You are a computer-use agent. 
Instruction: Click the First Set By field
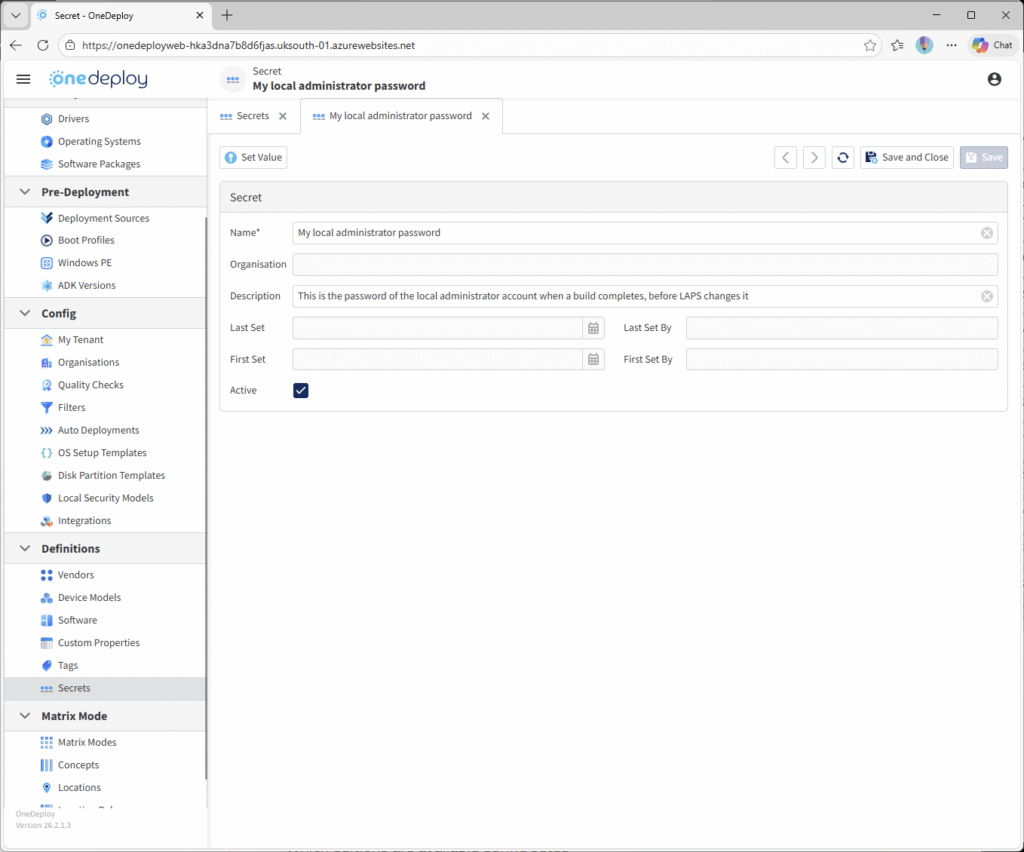(x=841, y=359)
